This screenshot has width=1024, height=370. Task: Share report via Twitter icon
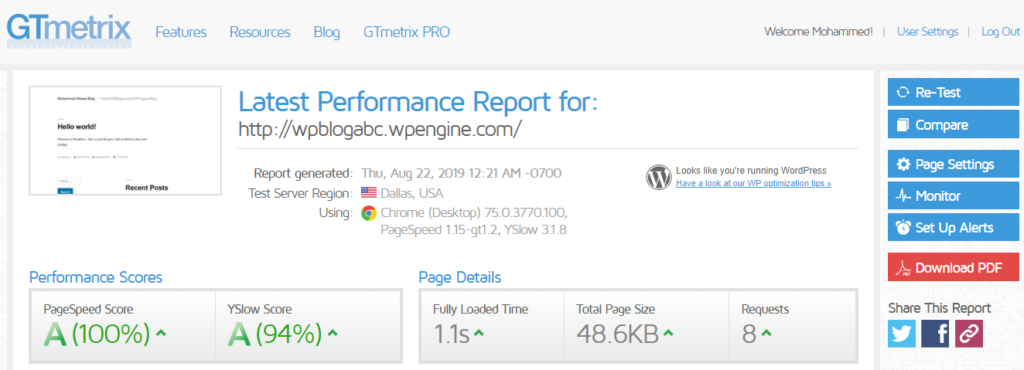pos(902,333)
